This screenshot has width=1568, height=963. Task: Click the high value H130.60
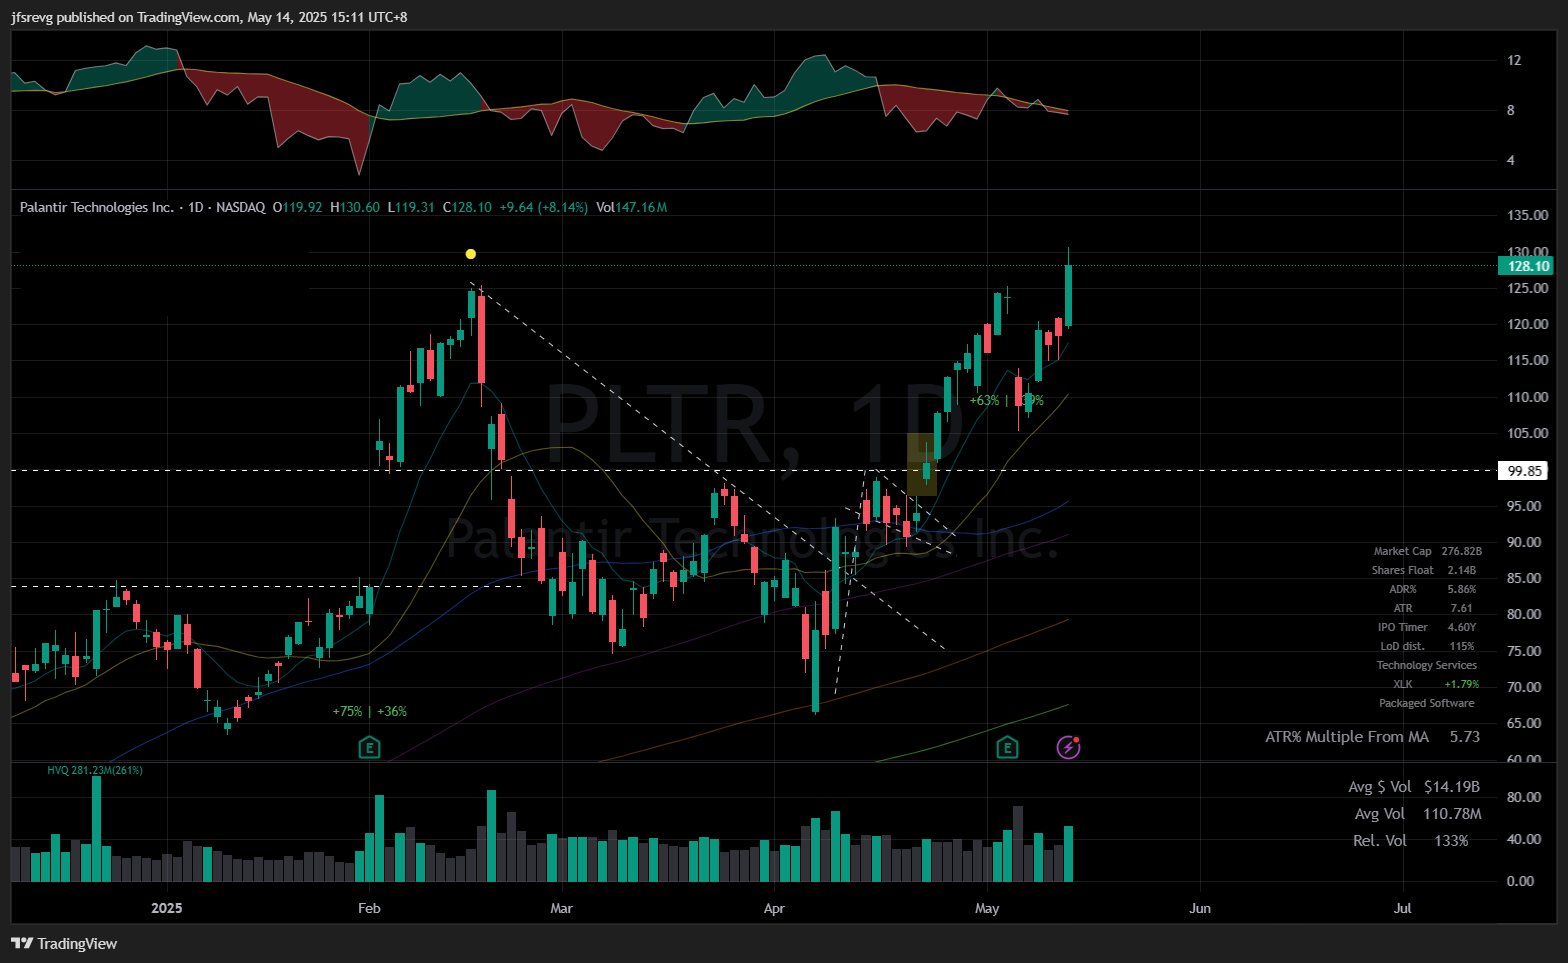coord(355,207)
